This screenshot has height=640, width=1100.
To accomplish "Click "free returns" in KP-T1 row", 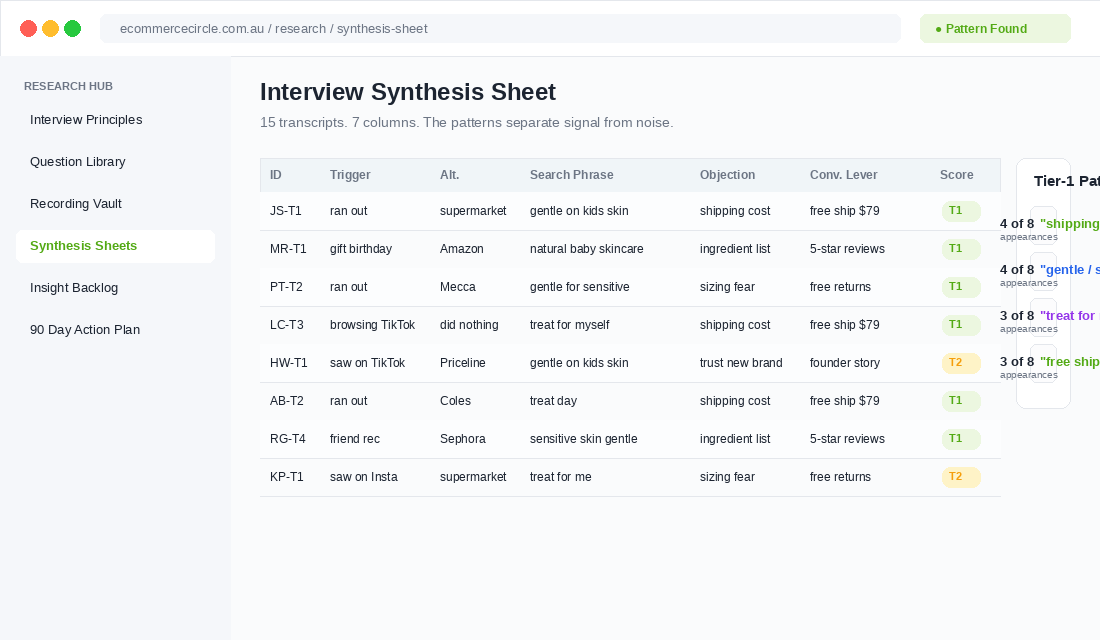I will tap(840, 476).
